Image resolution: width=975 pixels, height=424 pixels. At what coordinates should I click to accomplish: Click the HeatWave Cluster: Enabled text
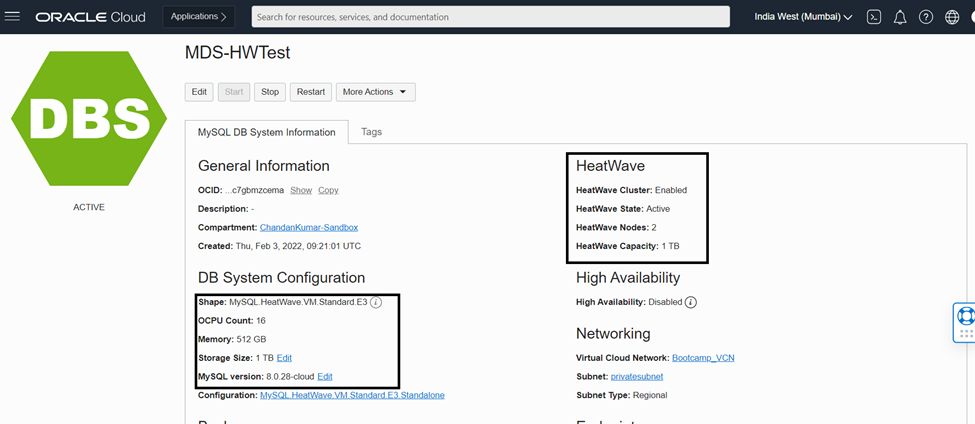point(632,190)
